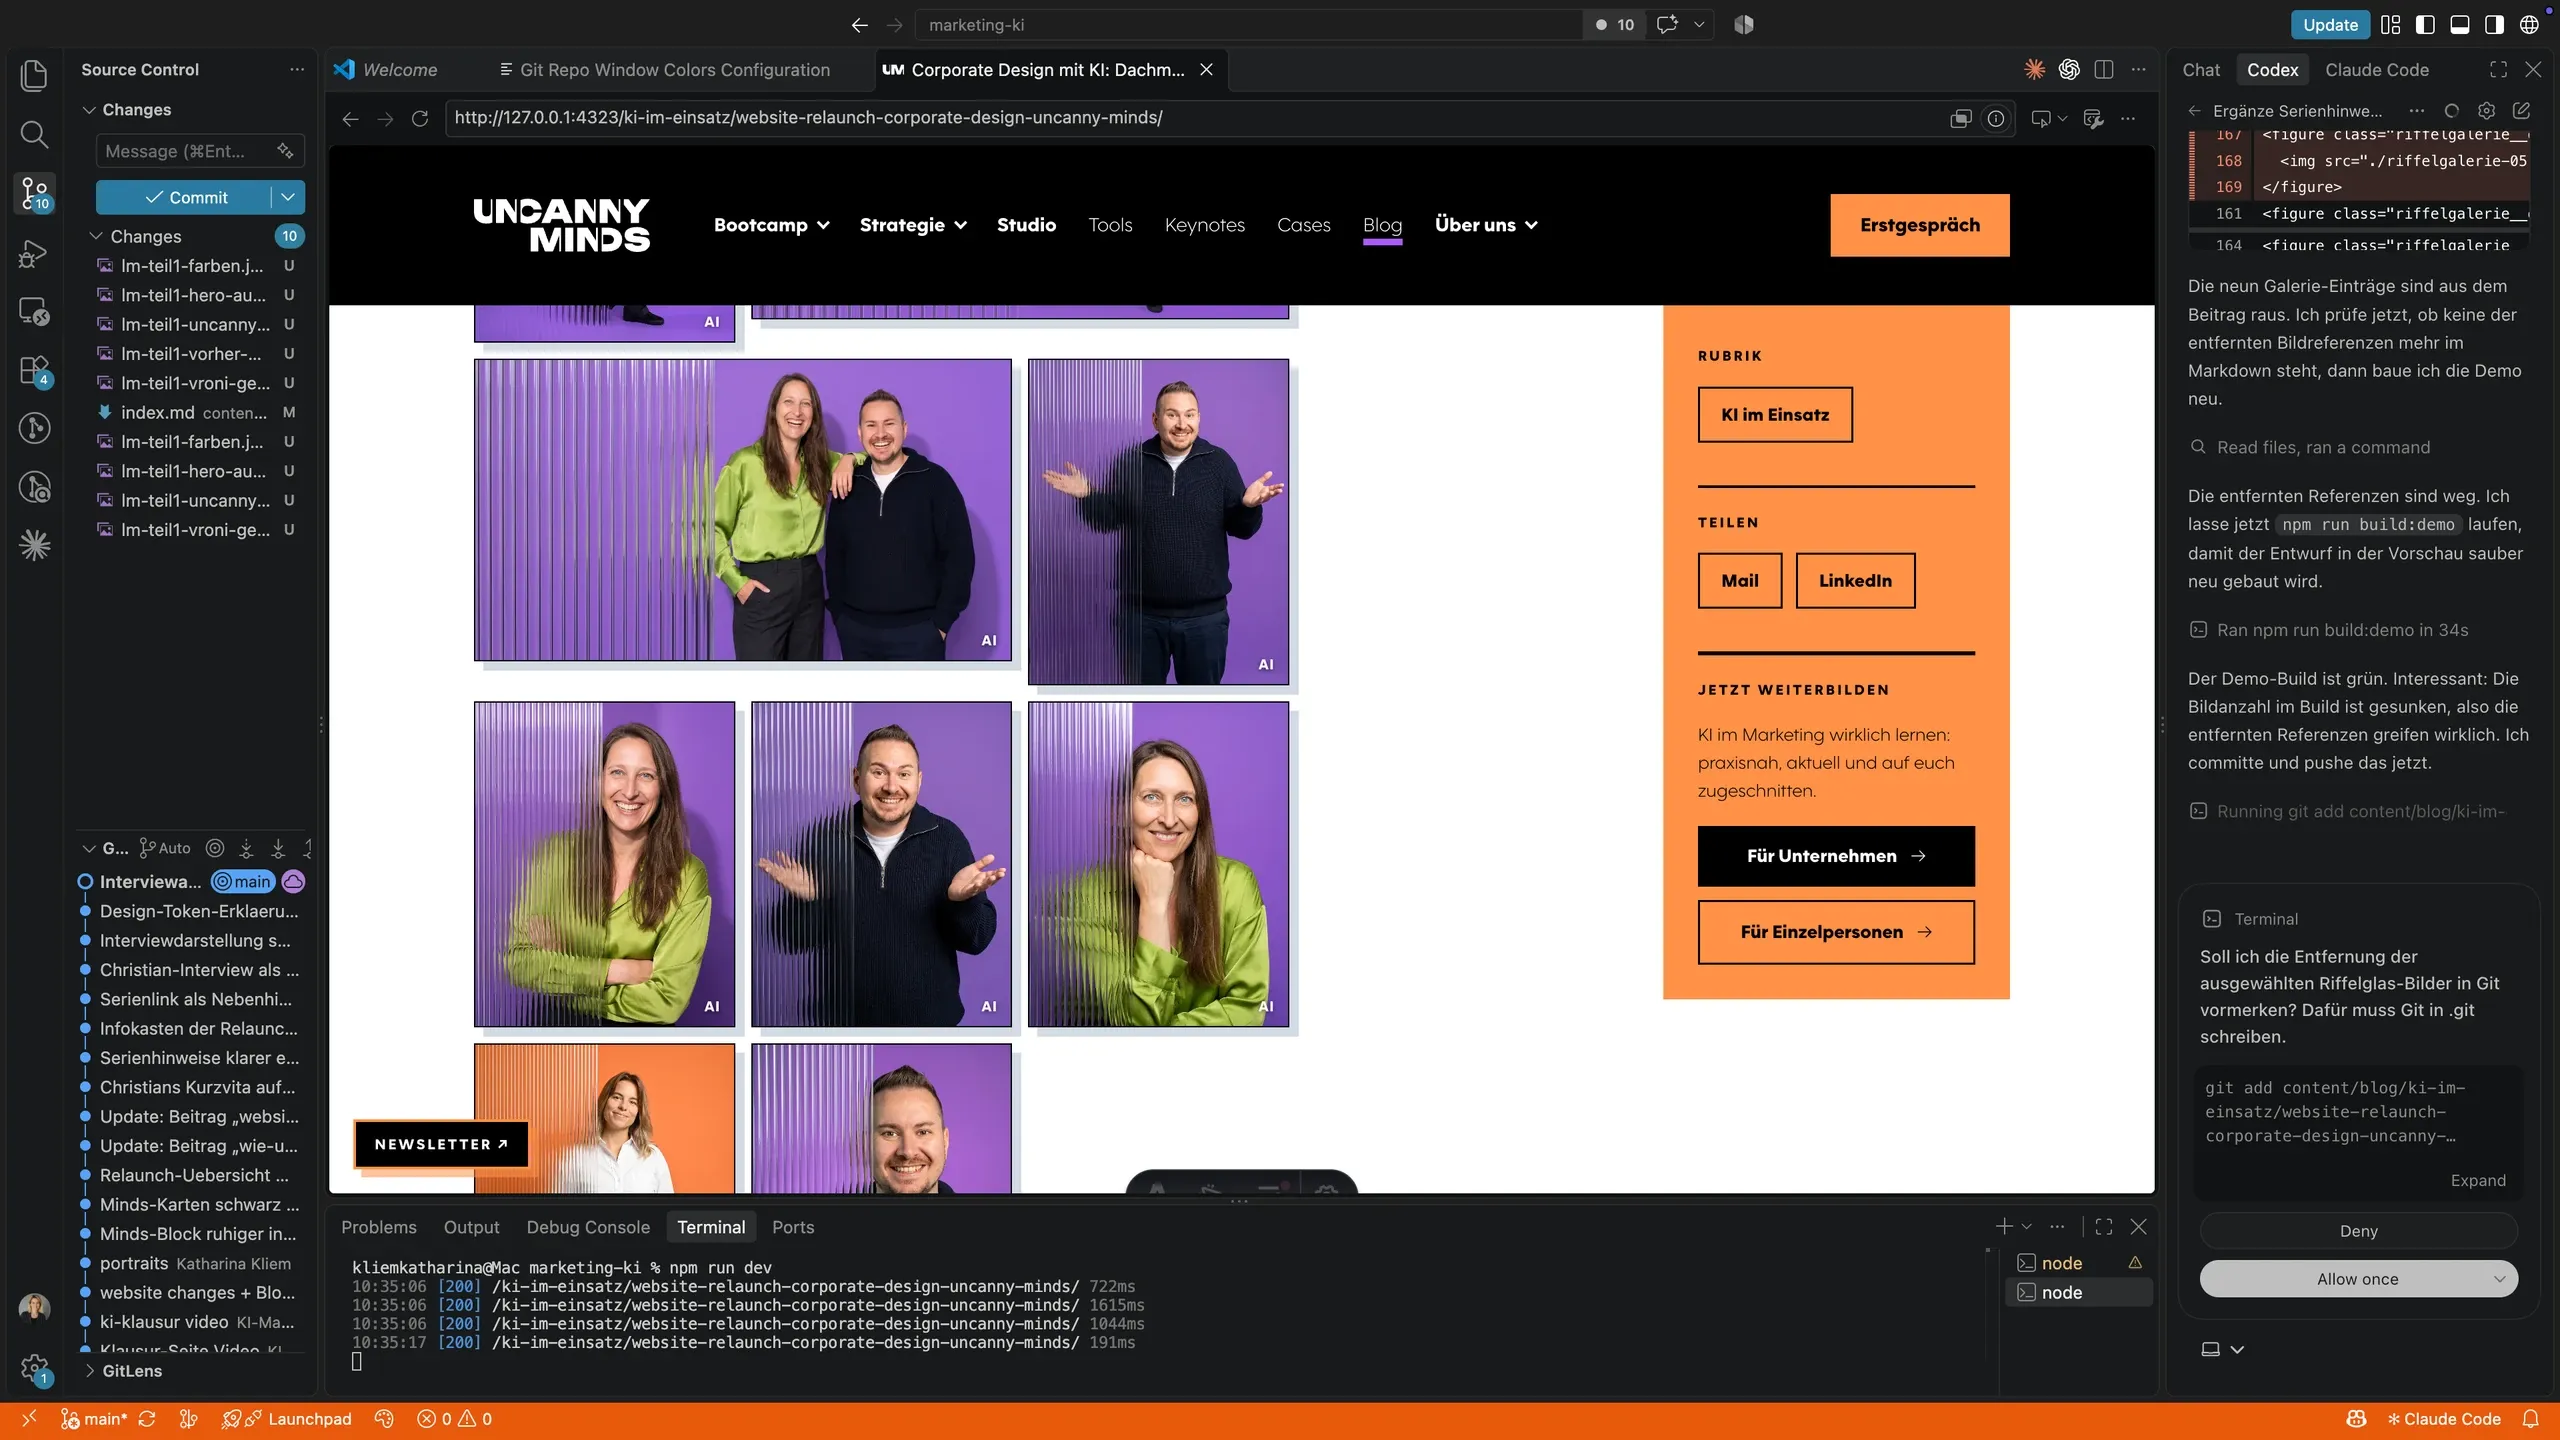2560x1440 pixels.
Task: Open the new terminal profile dropdown
Action: [2027, 1226]
